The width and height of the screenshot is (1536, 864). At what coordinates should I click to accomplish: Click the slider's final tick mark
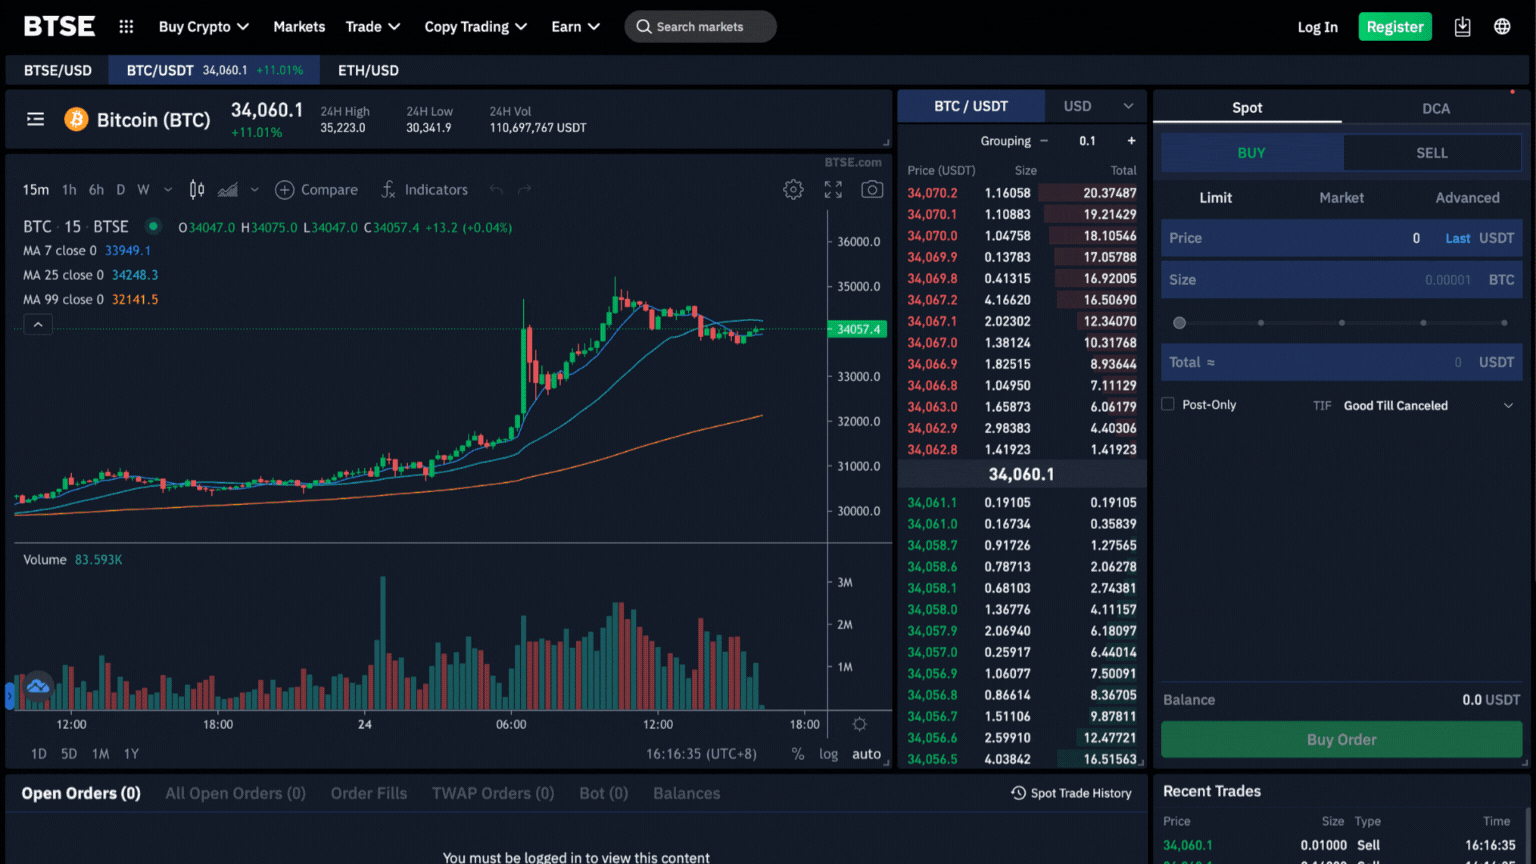[x=1504, y=322]
